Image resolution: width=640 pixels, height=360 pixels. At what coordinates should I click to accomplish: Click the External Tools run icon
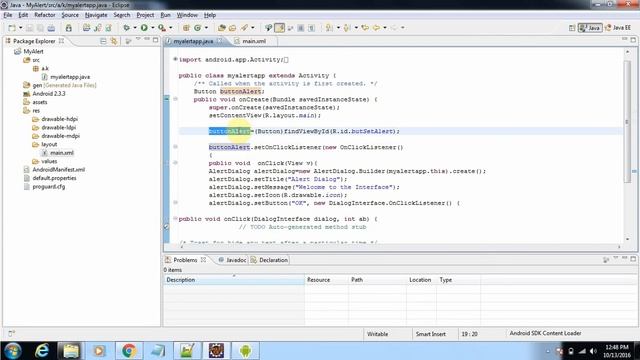tap(162, 28)
